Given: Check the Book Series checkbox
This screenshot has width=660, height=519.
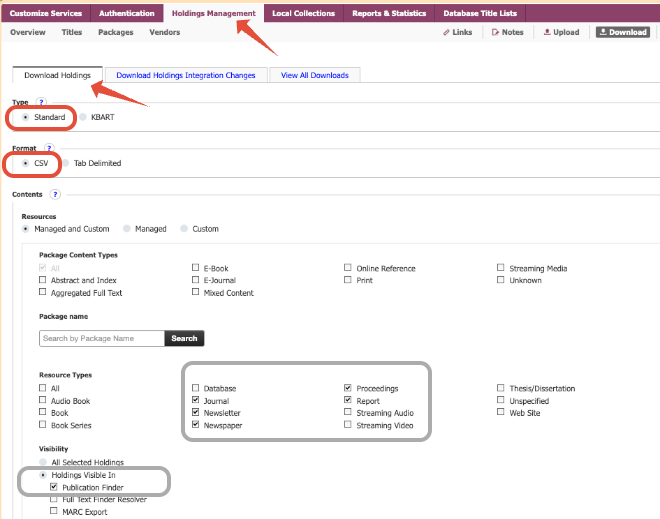Looking at the screenshot, I should tap(43, 425).
